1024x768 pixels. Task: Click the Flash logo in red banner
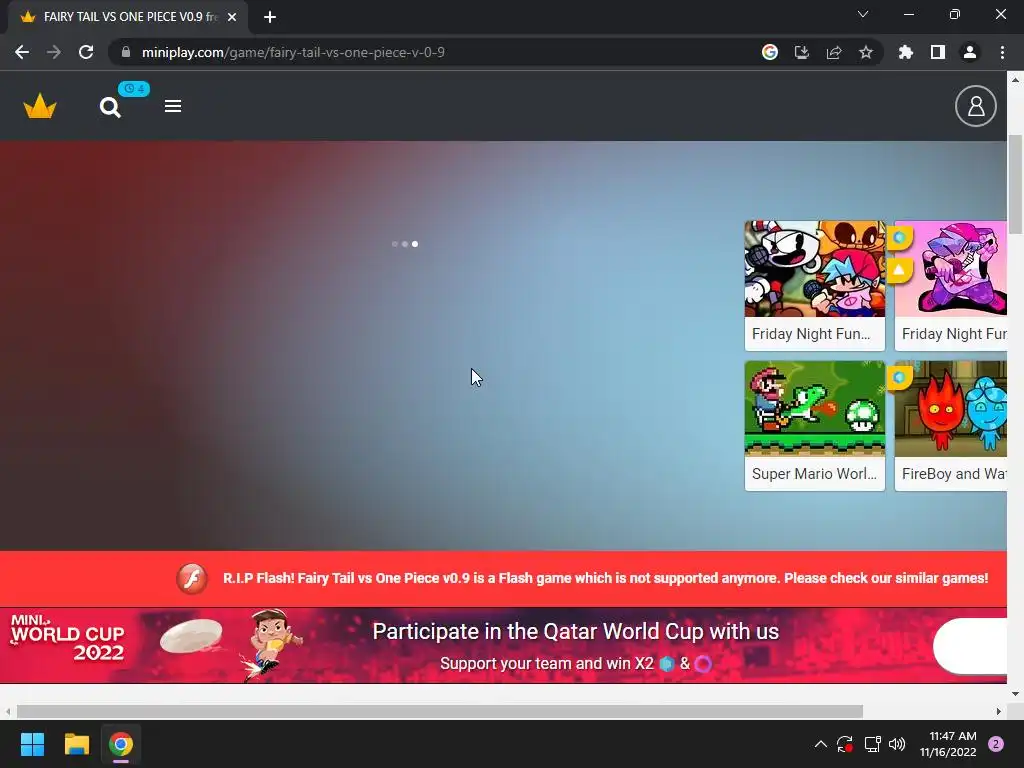coord(191,579)
